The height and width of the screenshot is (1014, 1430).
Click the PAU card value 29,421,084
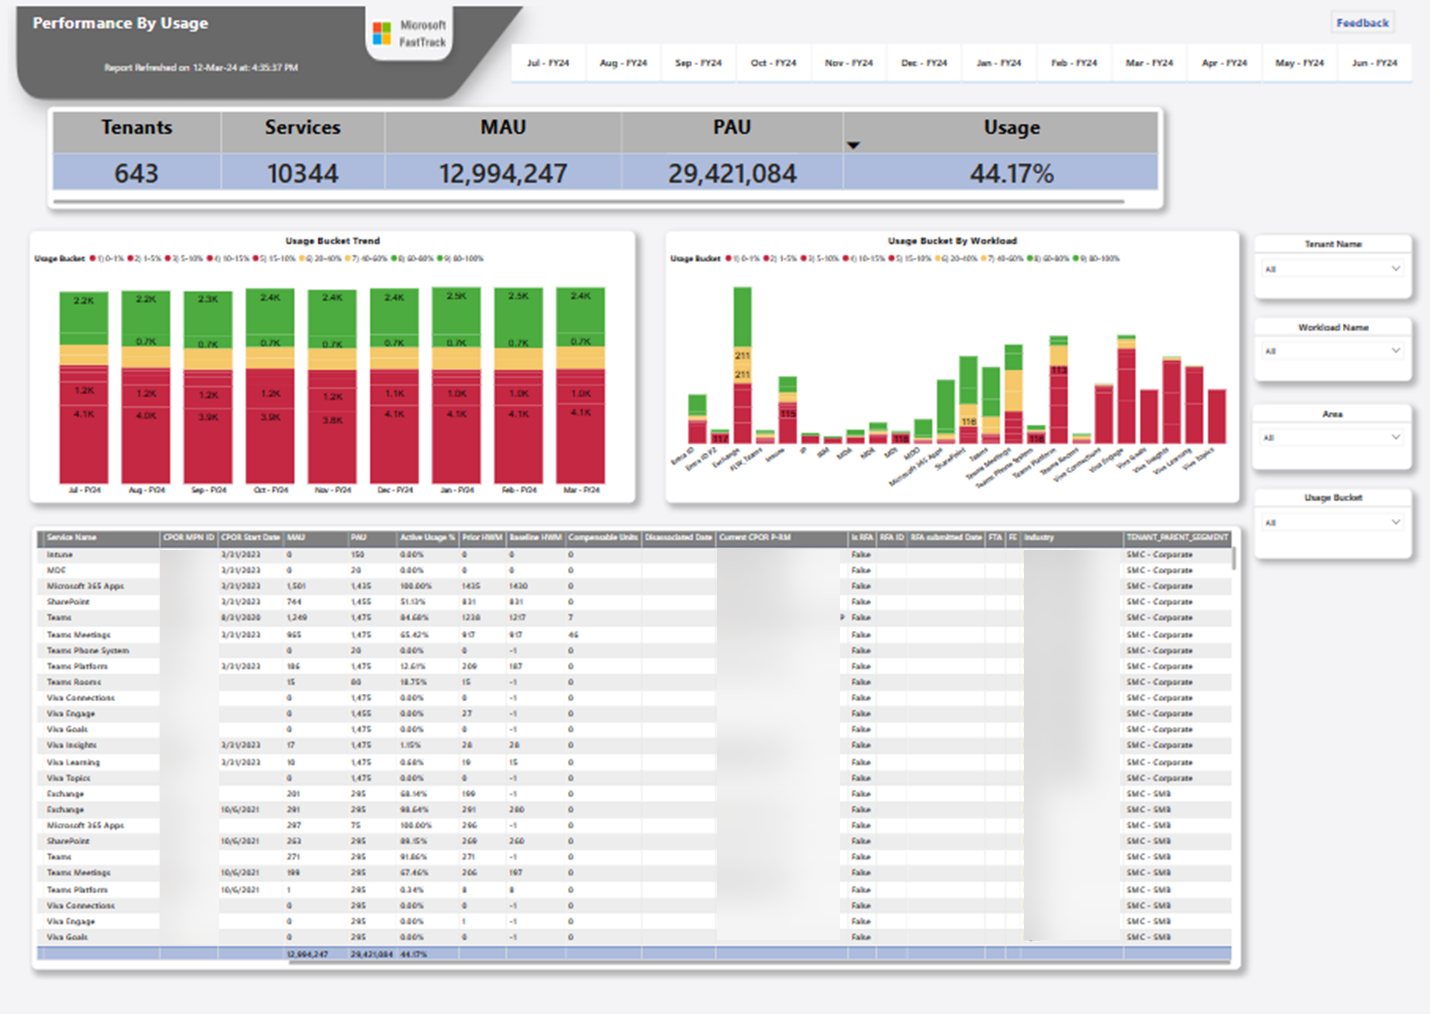tap(732, 174)
